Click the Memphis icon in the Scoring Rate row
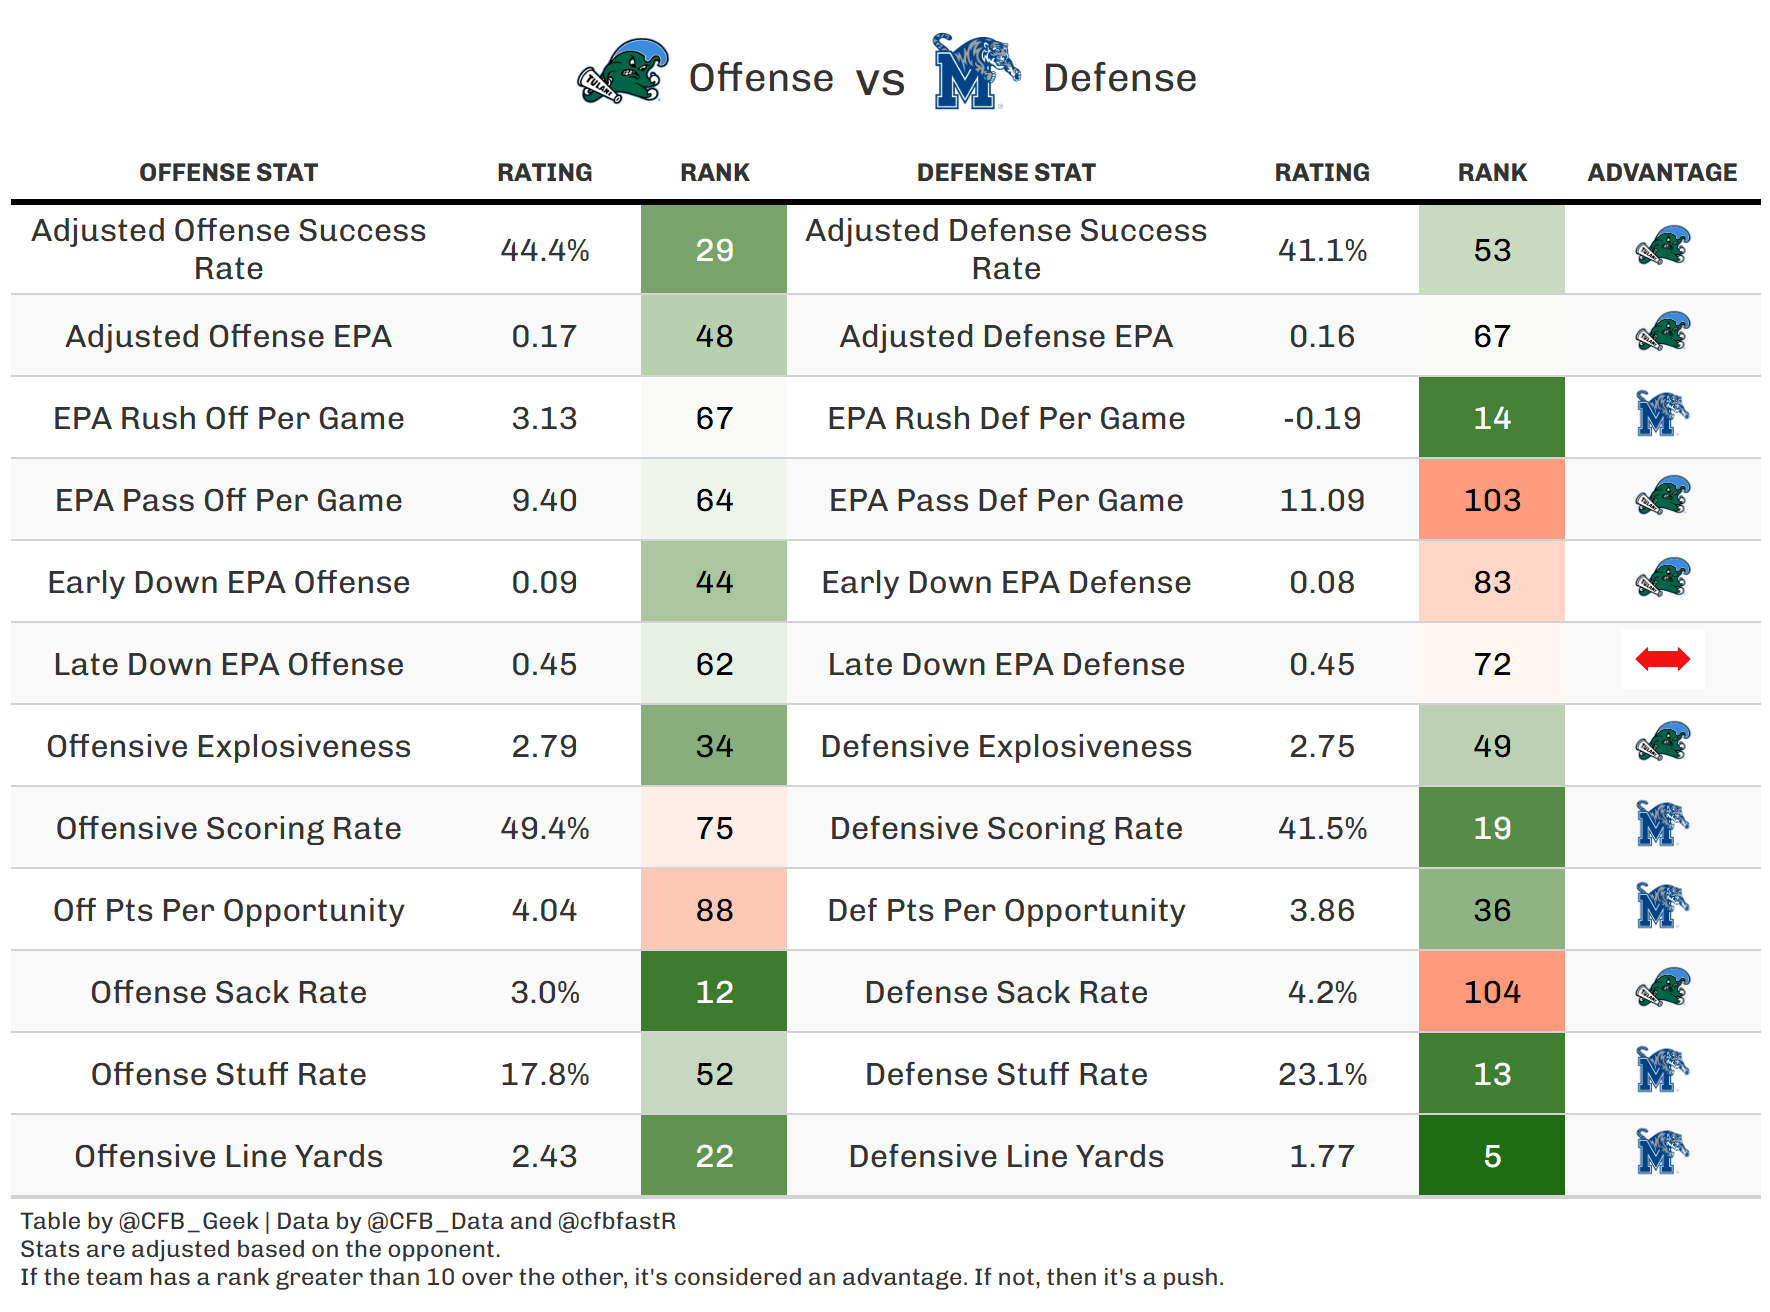 [1662, 824]
